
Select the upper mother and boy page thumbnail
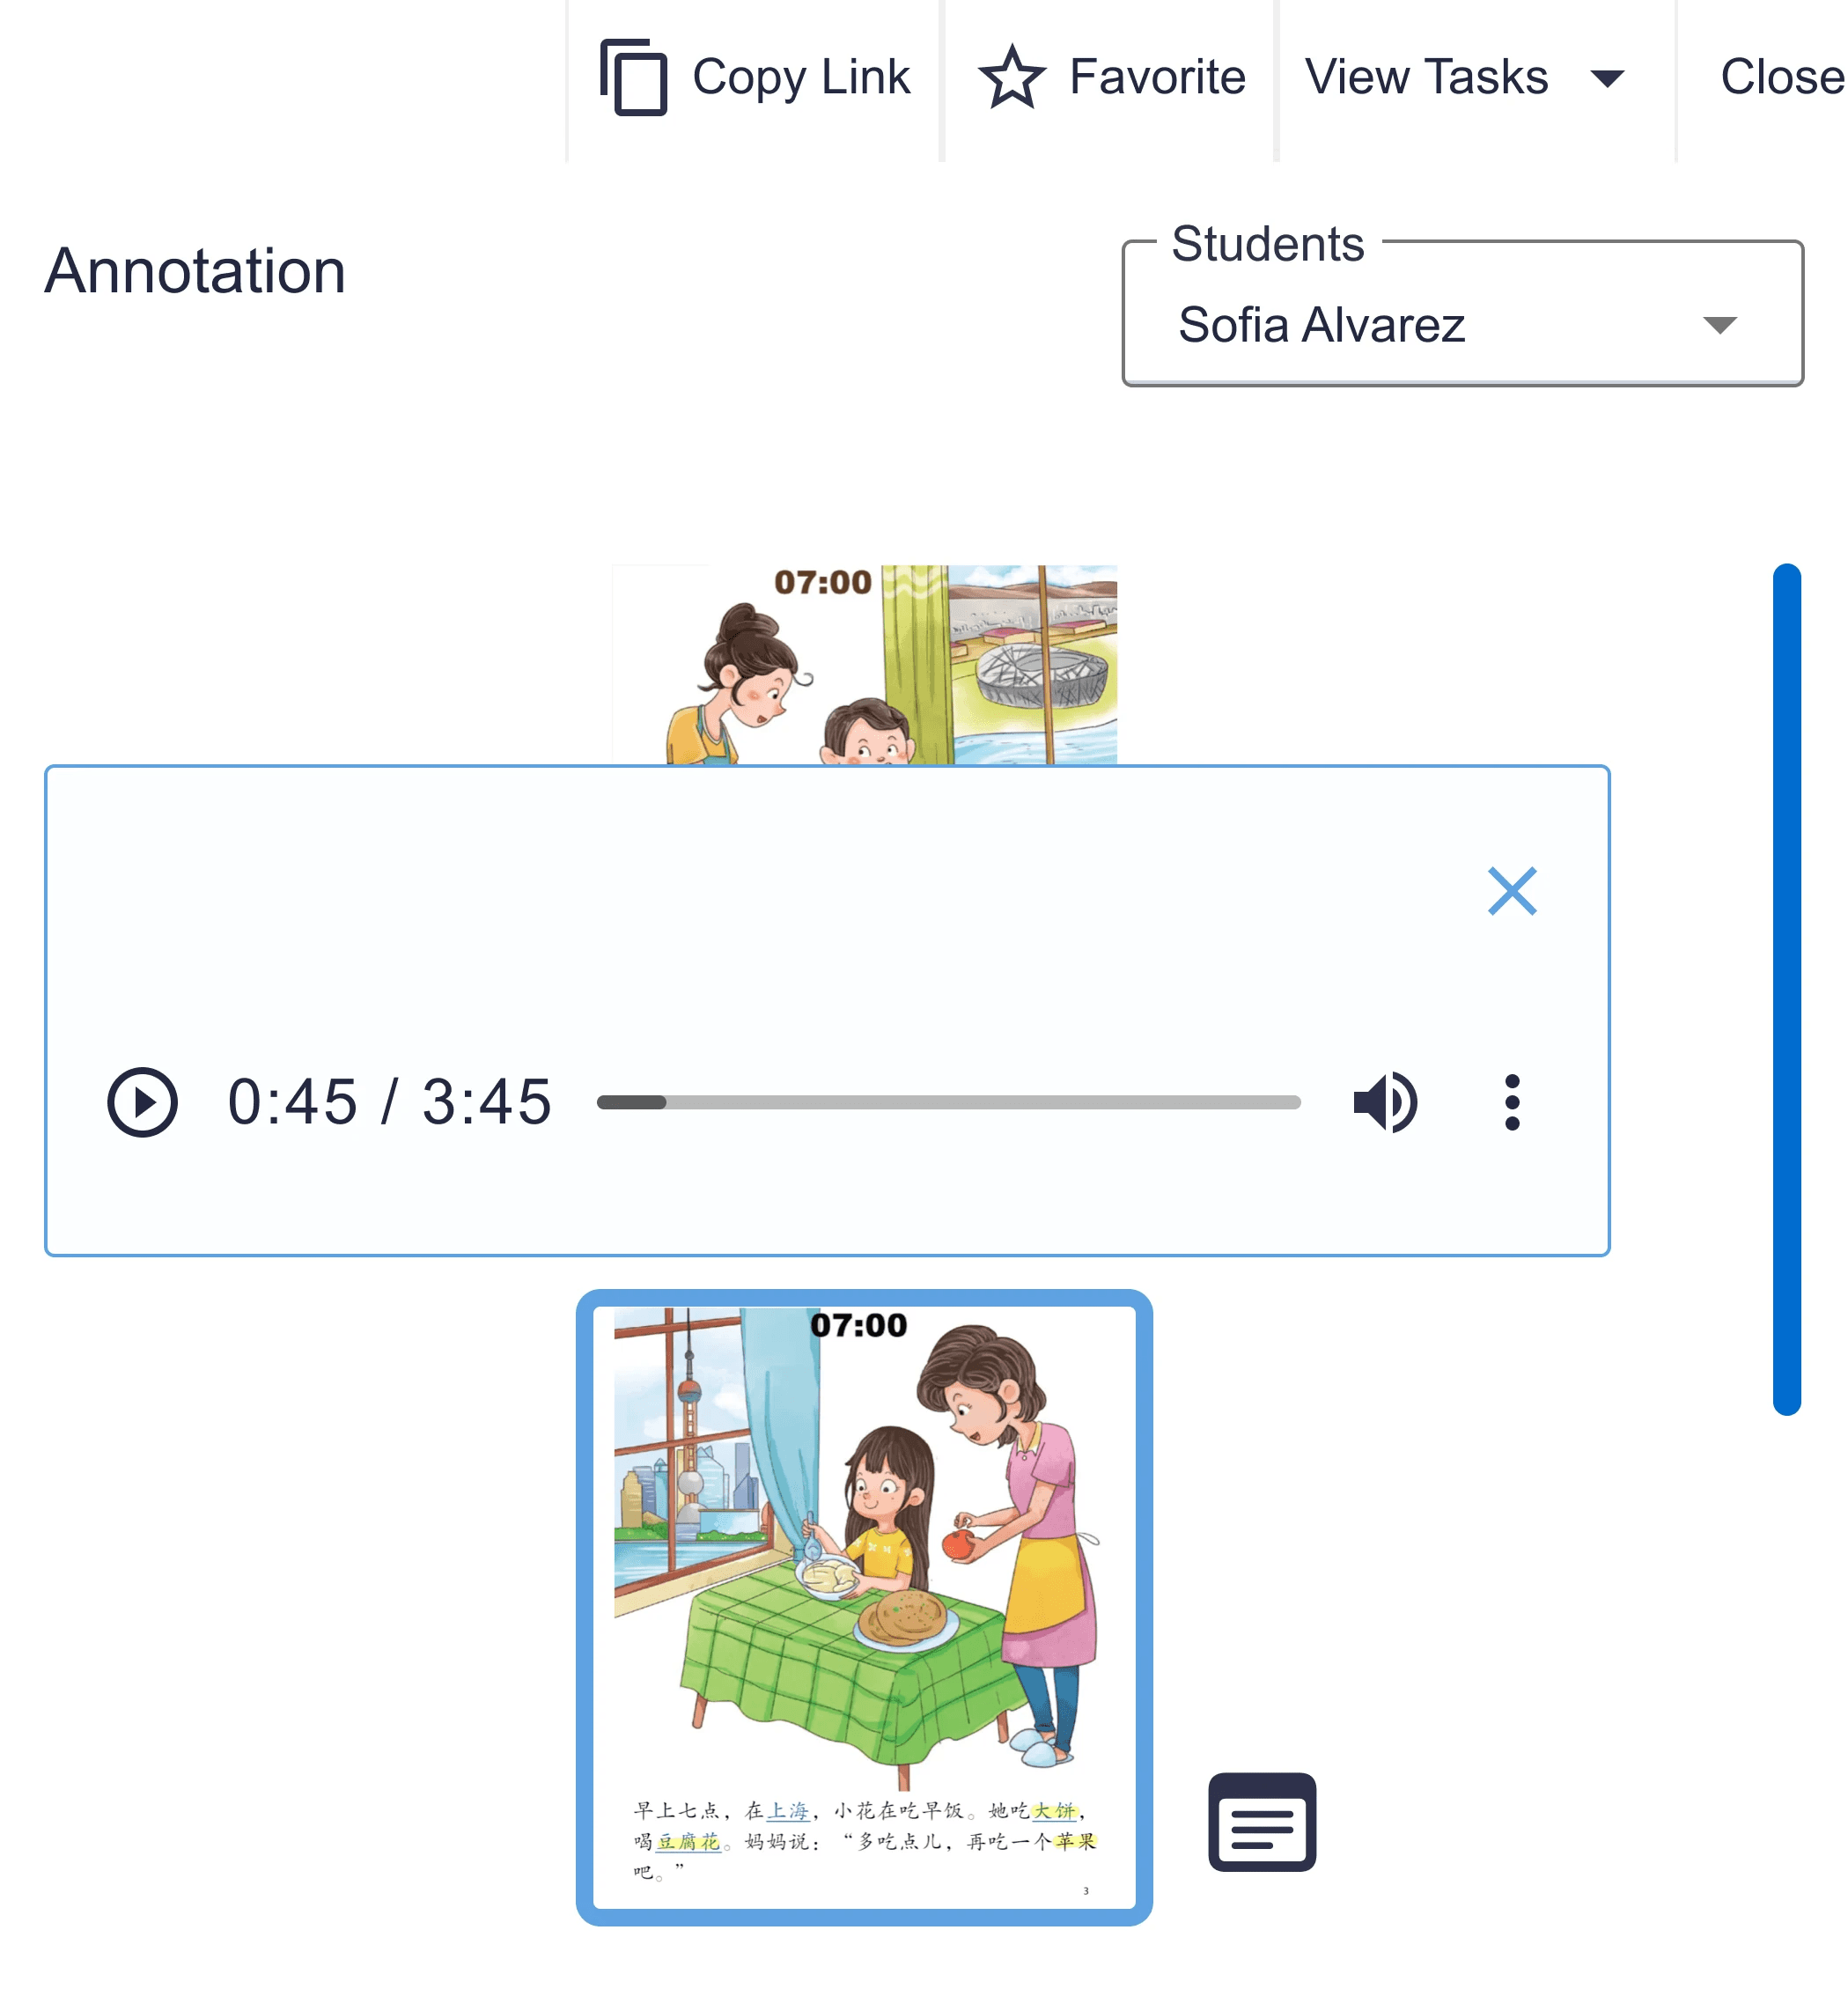point(864,664)
